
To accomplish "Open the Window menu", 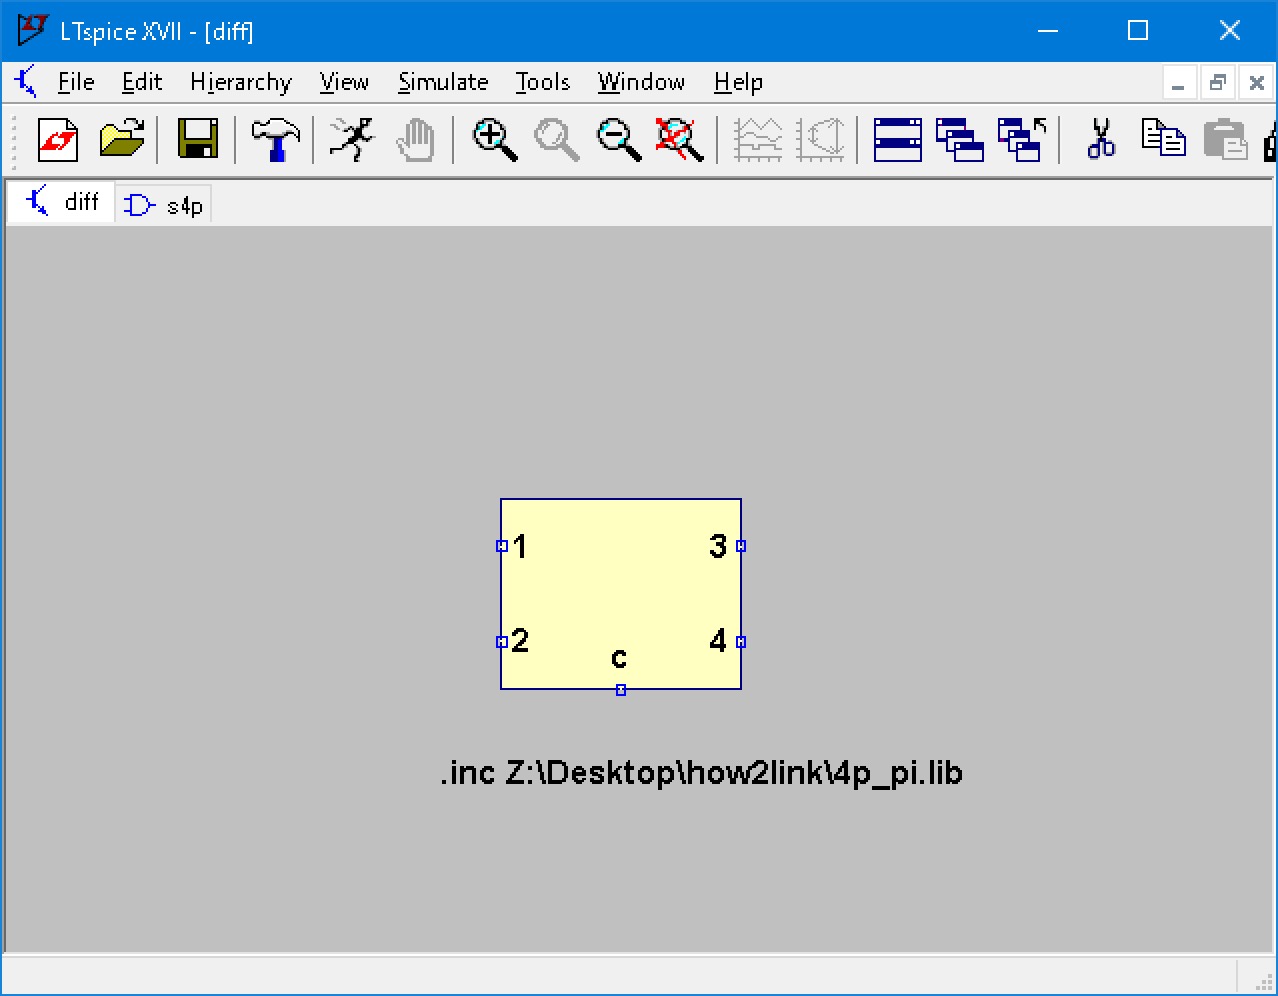I will pos(641,82).
